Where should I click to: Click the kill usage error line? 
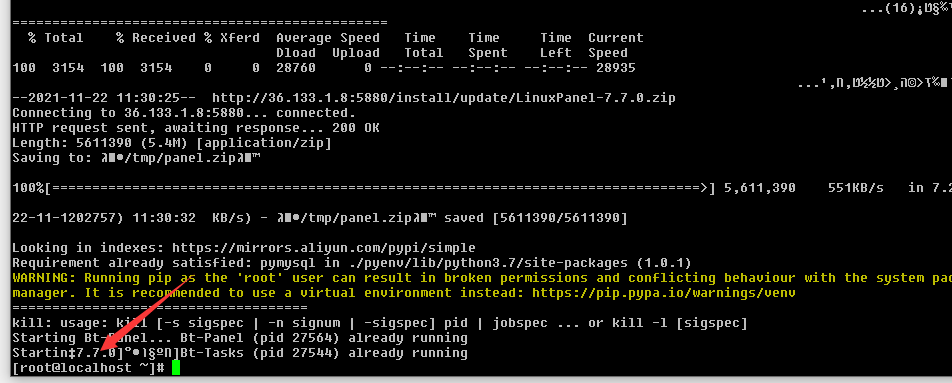(x=380, y=323)
